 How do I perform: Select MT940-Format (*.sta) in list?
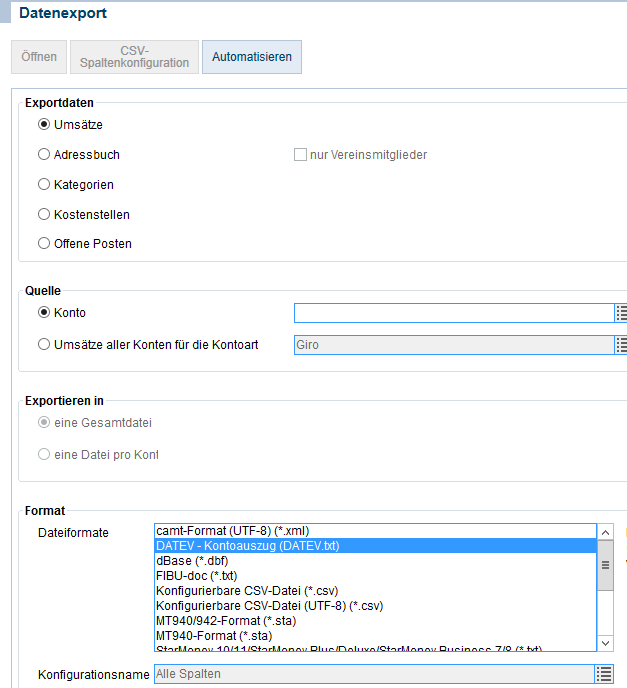click(214, 635)
